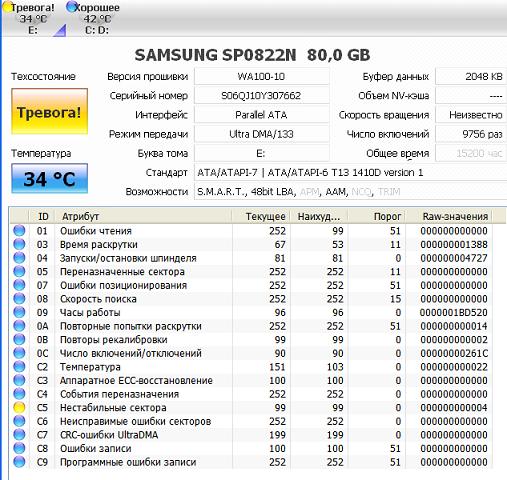Click status icon for Ошибки позиционирования

point(19,285)
